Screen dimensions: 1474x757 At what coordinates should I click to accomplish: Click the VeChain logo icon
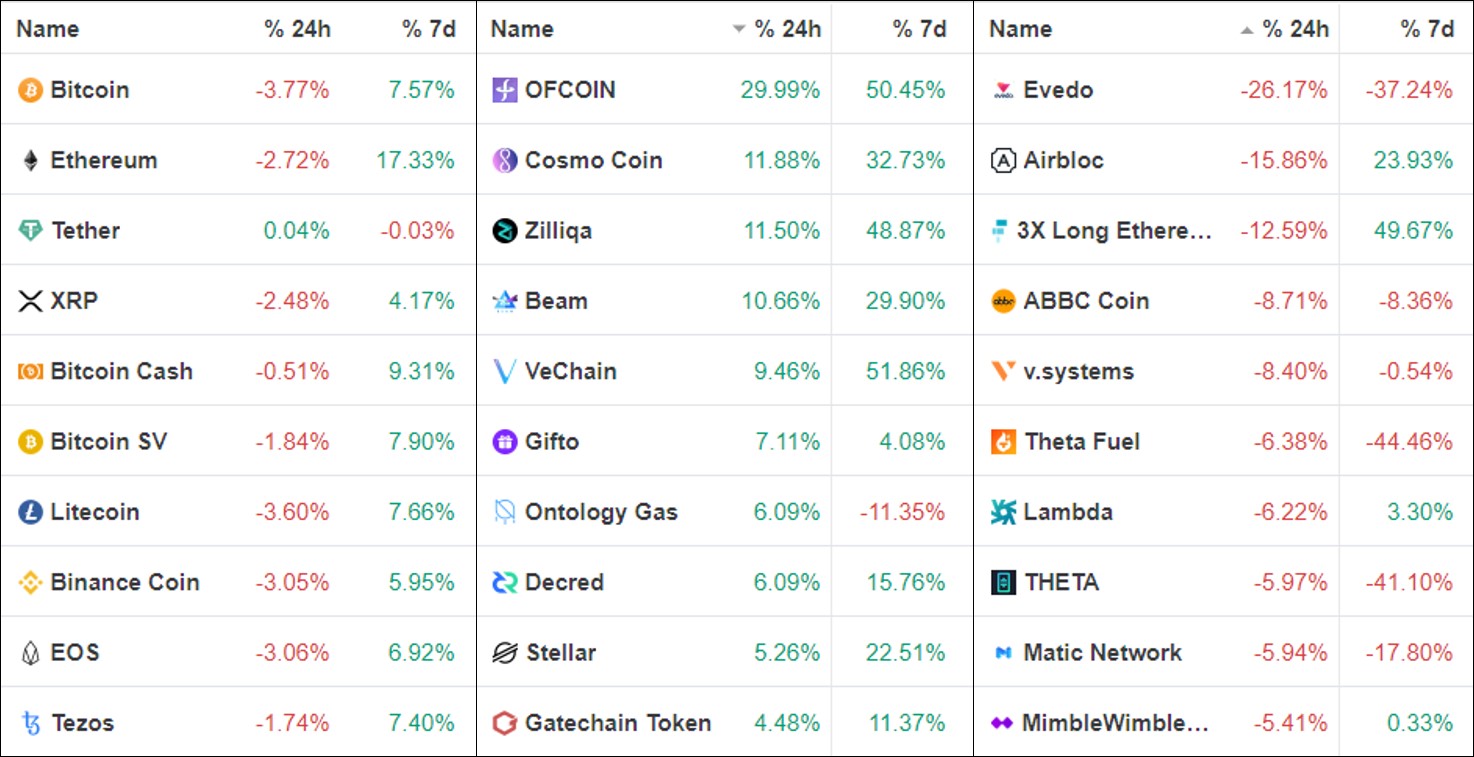click(505, 371)
